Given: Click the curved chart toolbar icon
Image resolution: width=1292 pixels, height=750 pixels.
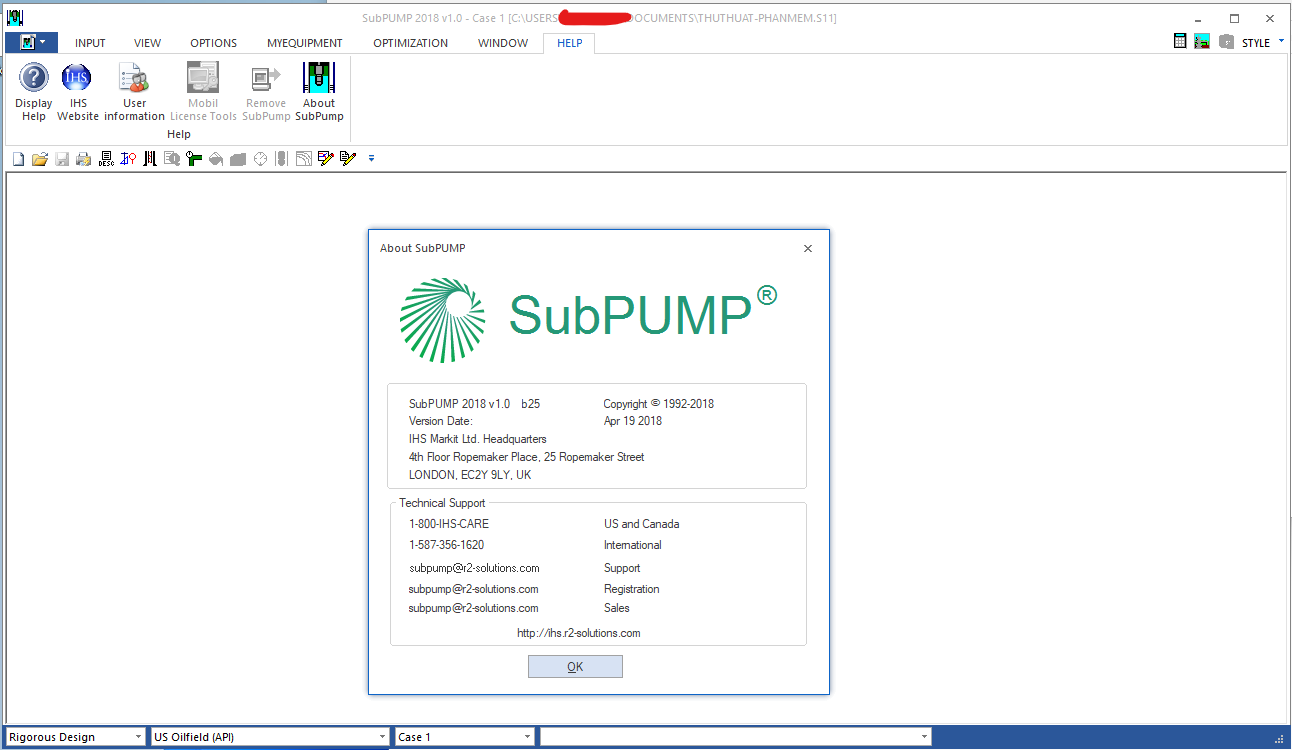Looking at the screenshot, I should pos(304,159).
